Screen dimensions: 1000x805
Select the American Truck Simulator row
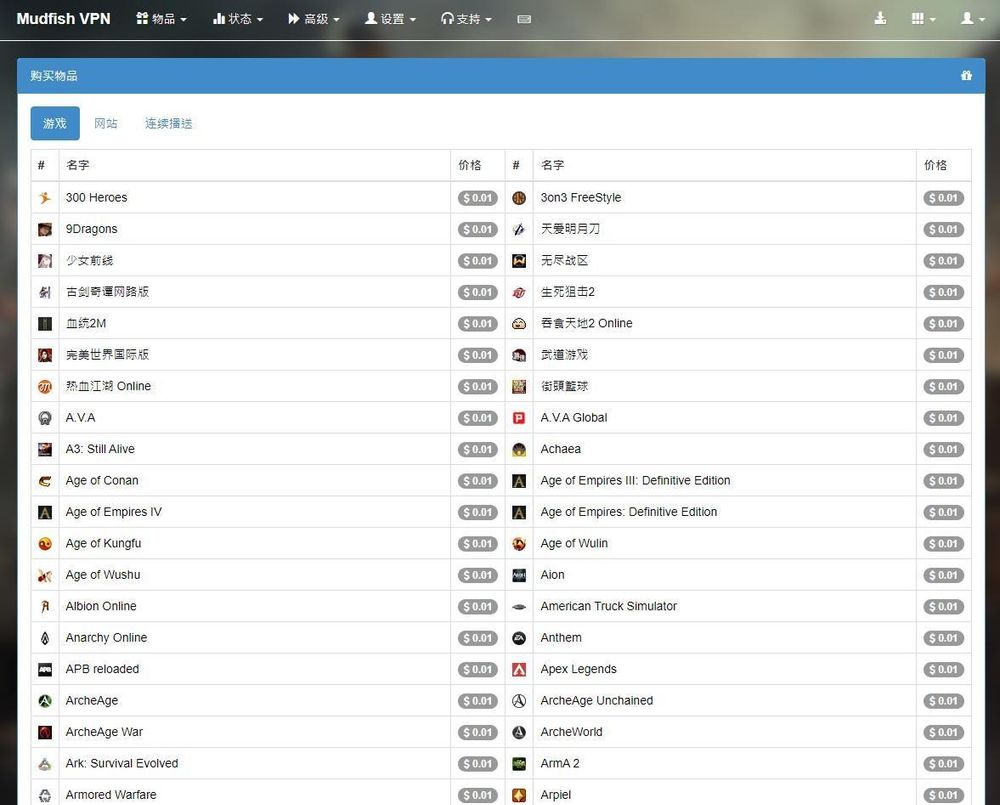[x=608, y=606]
